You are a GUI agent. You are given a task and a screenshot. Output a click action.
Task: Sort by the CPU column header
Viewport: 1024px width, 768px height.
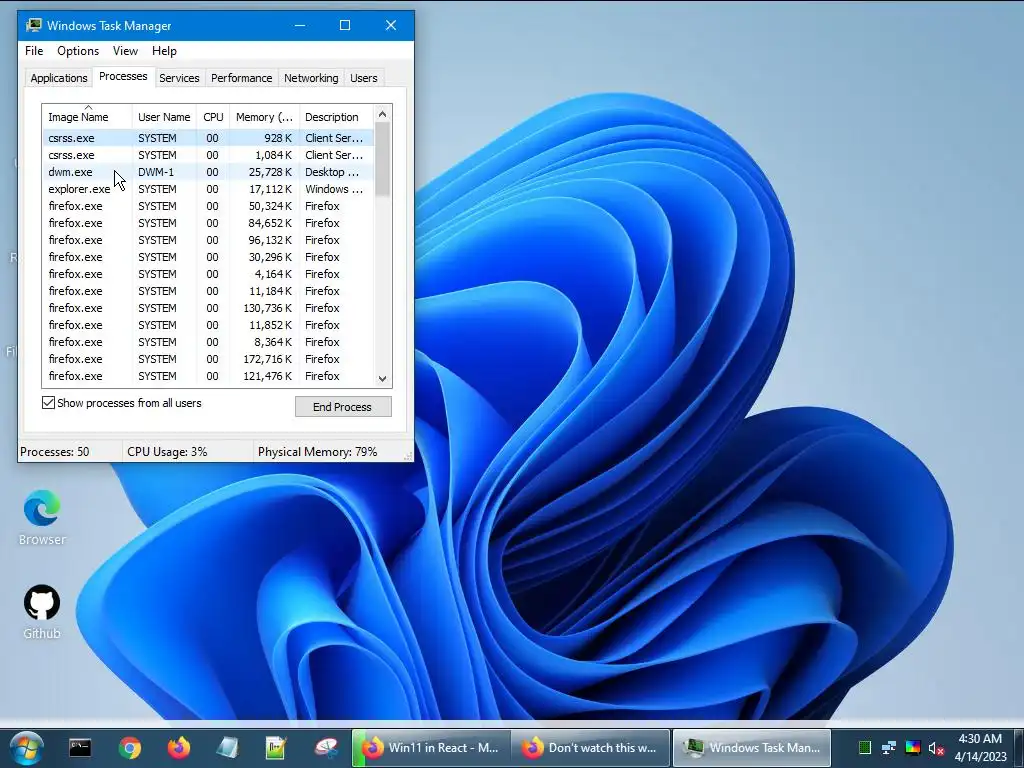213,117
